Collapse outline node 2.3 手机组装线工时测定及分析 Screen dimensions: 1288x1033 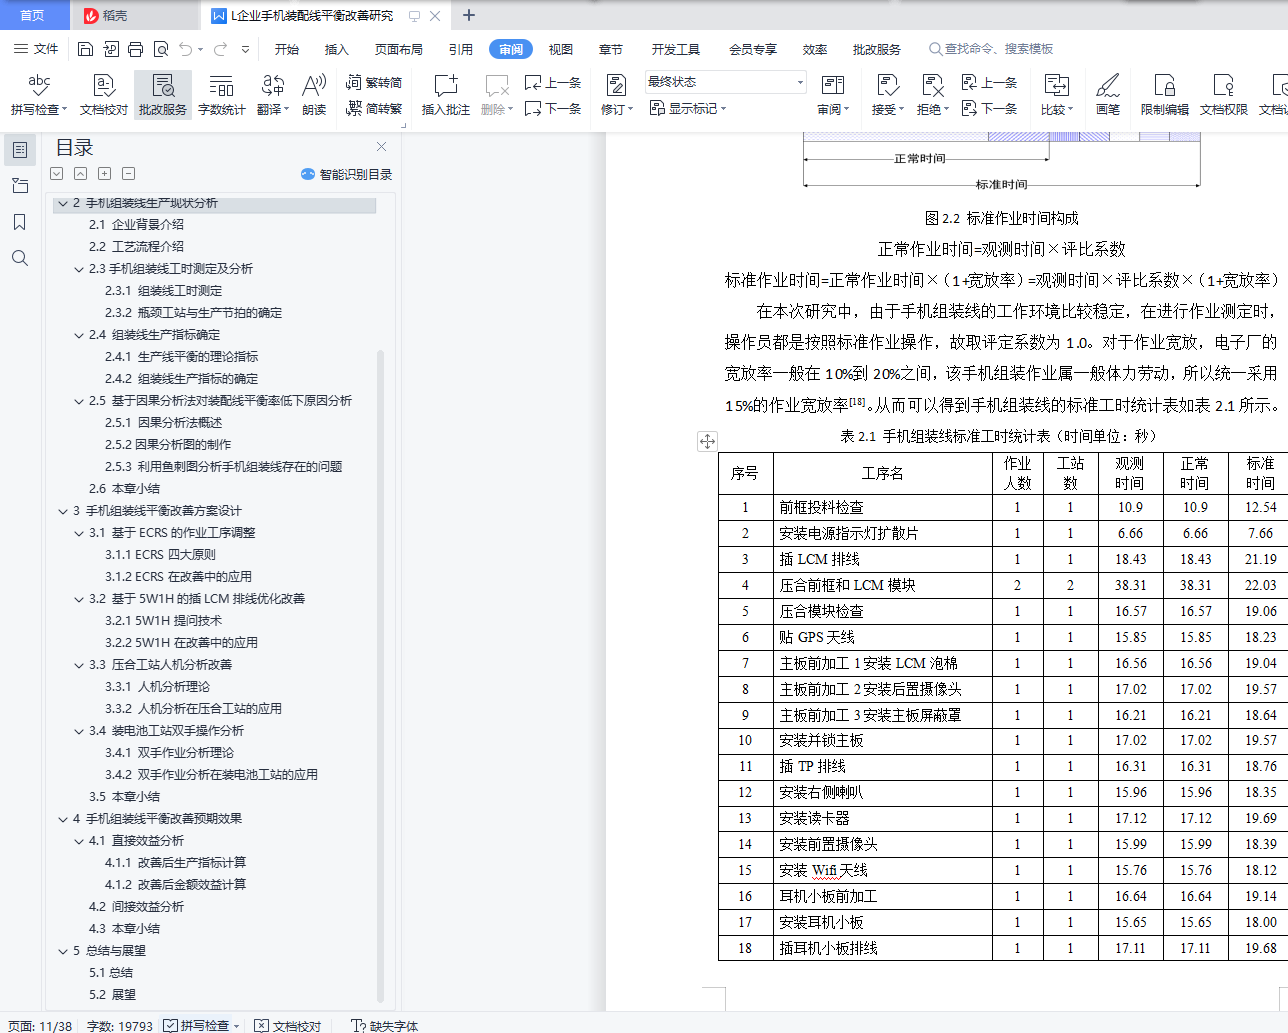click(79, 269)
